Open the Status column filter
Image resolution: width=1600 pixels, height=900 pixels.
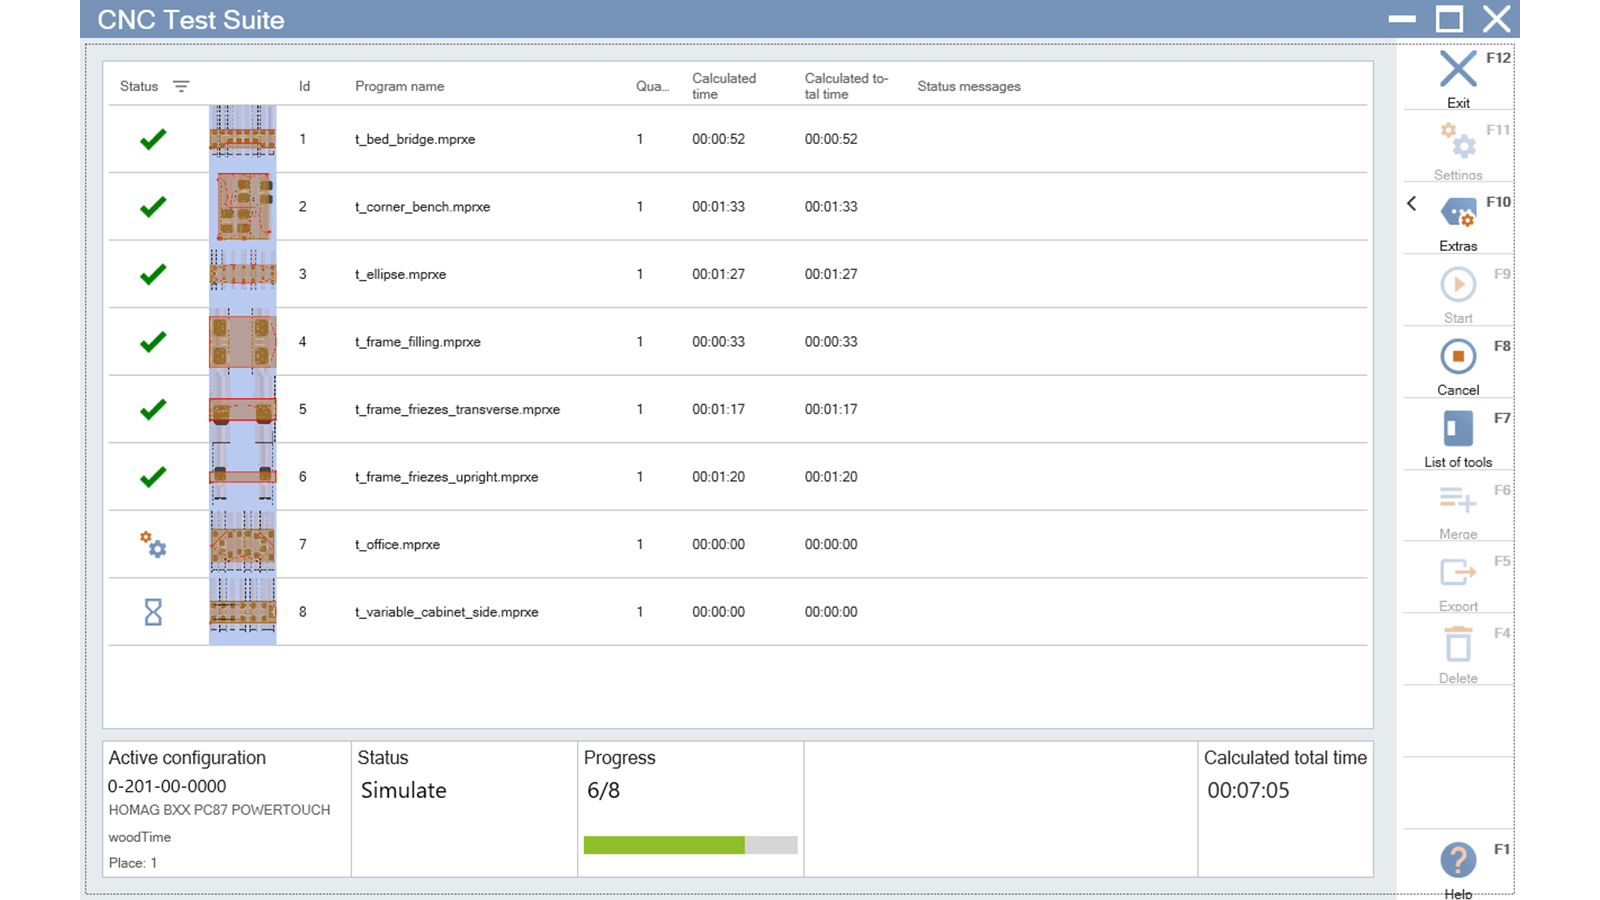pyautogui.click(x=180, y=86)
